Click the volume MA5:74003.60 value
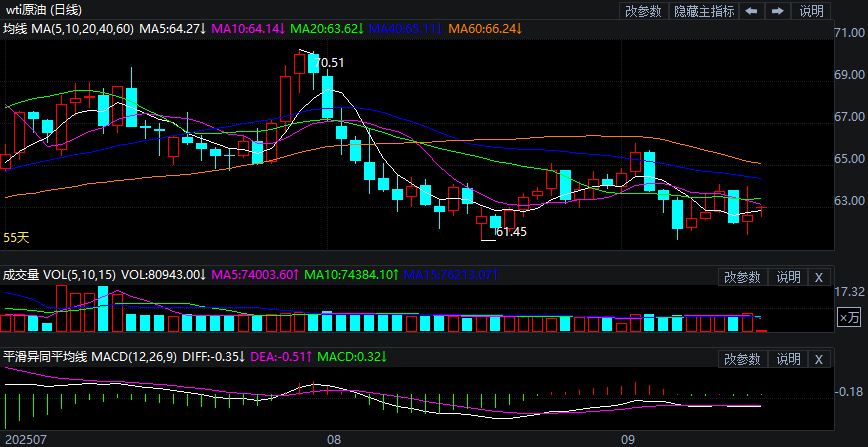This screenshot has height=447, width=868. (x=256, y=274)
